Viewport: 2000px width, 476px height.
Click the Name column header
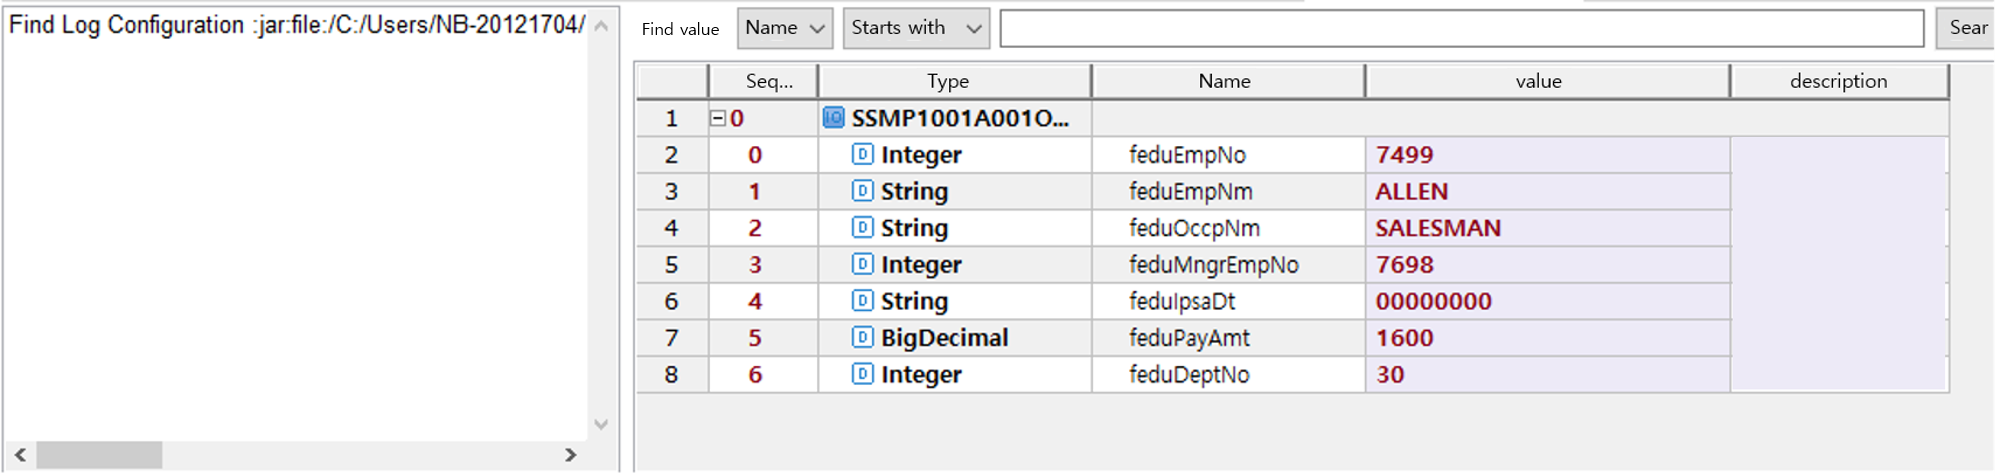[x=1228, y=81]
